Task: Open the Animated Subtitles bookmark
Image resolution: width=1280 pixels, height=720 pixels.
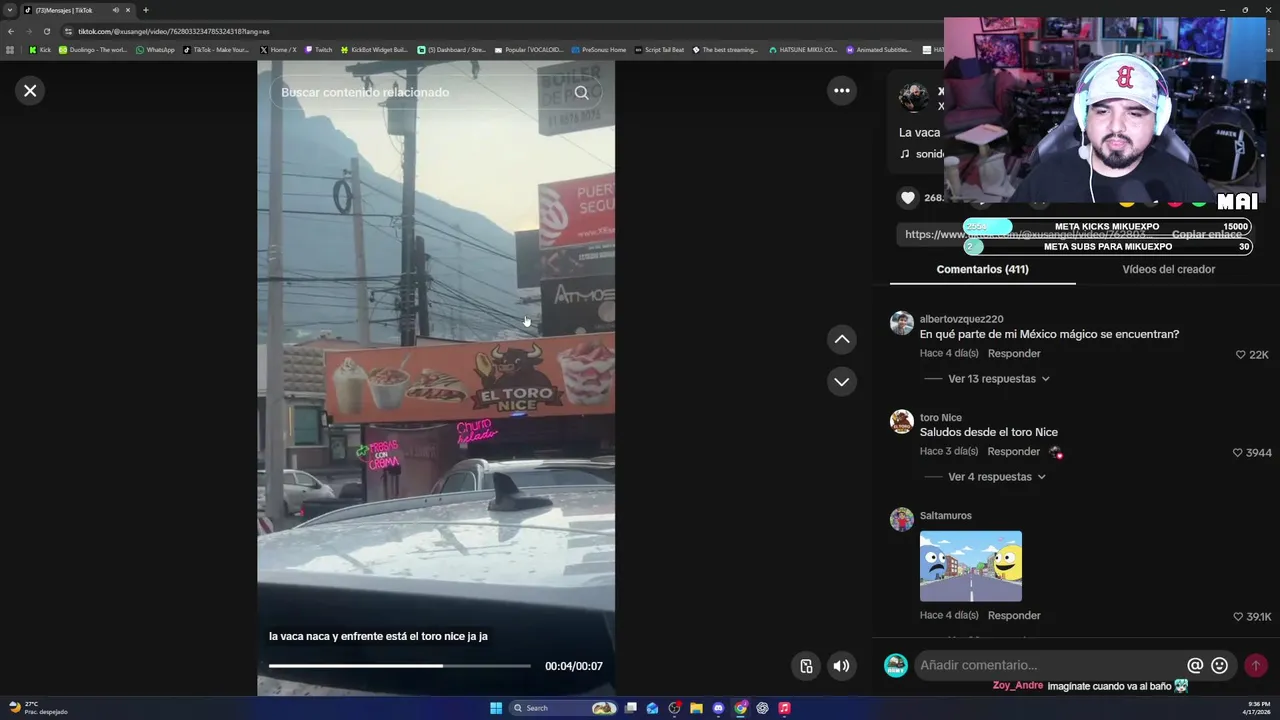Action: [879, 50]
